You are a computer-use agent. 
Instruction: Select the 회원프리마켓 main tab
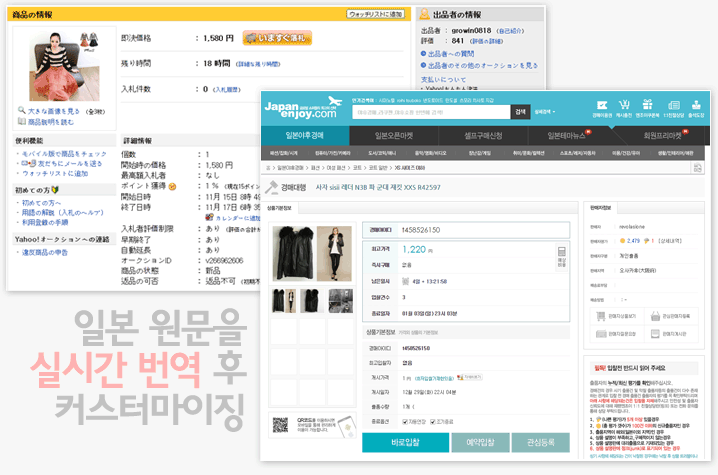point(663,136)
